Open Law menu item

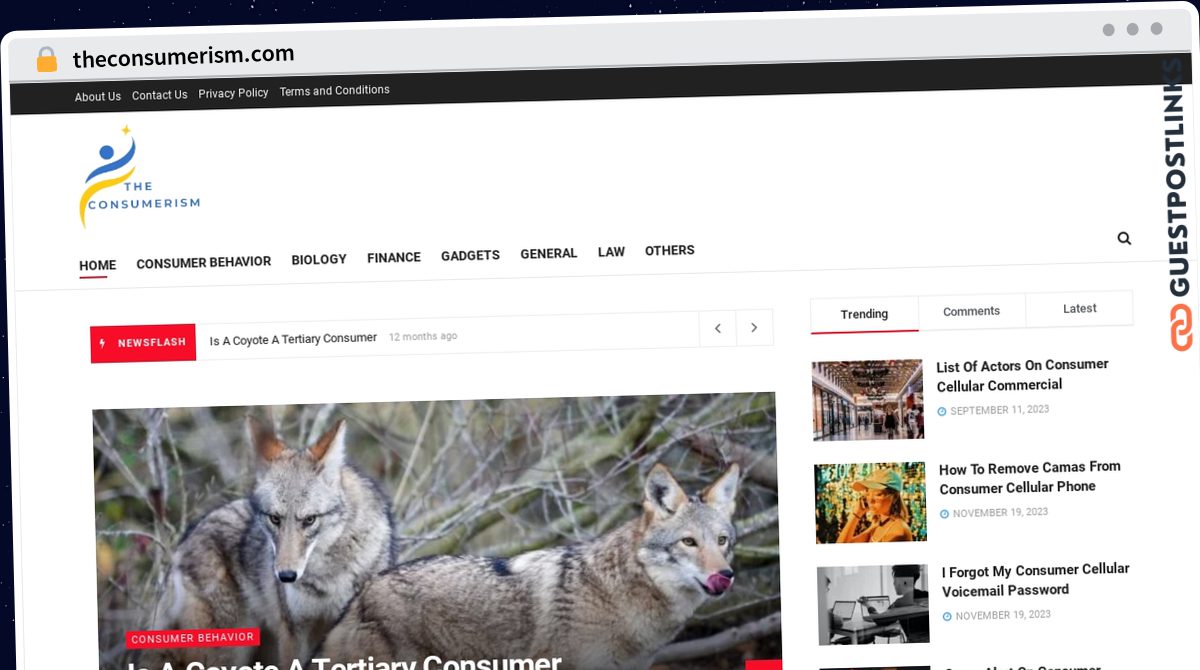coord(611,252)
